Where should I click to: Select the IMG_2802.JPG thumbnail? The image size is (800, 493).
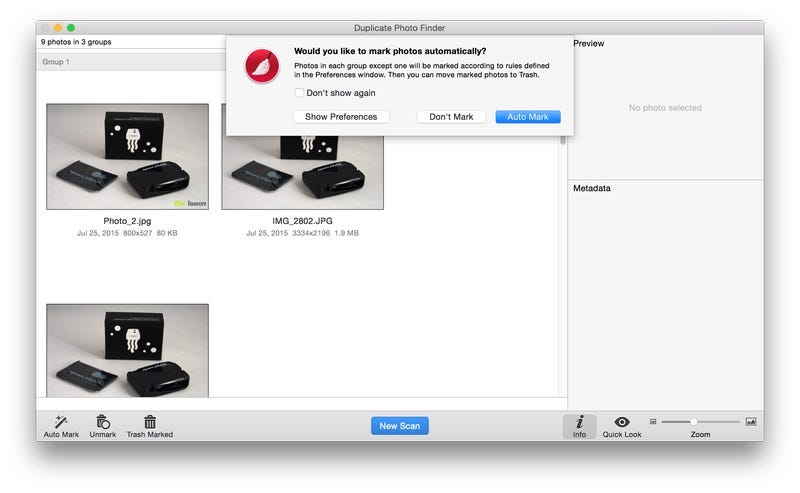coord(303,172)
